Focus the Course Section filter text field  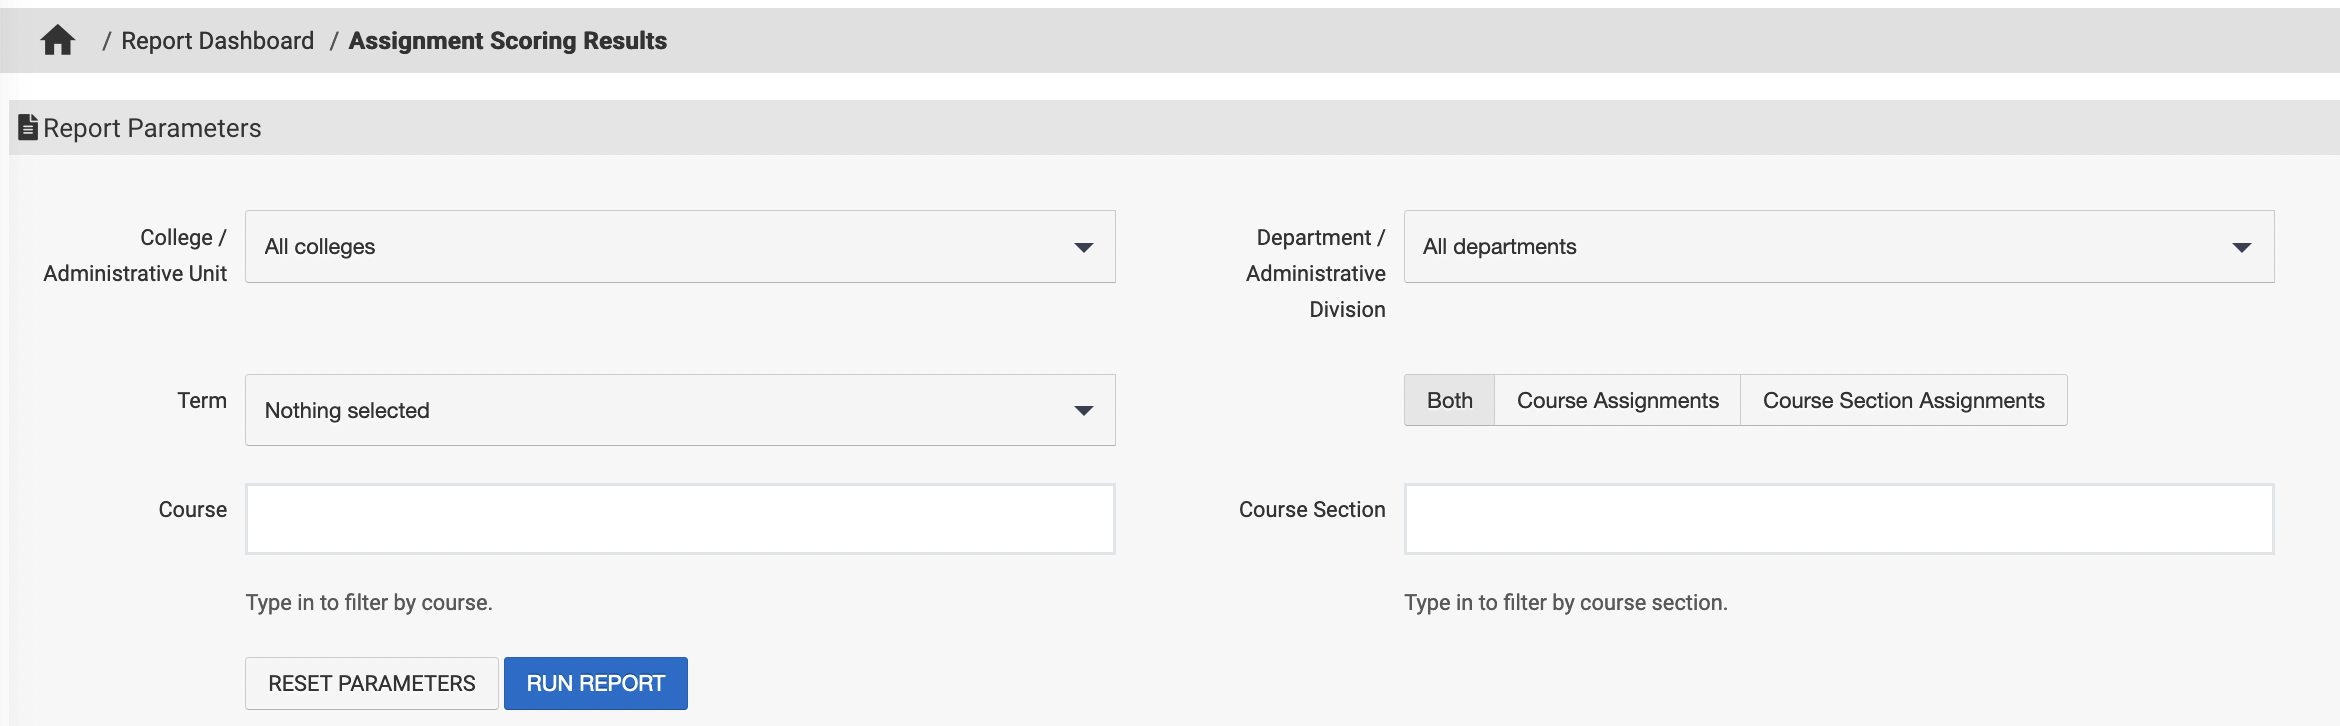click(1838, 519)
